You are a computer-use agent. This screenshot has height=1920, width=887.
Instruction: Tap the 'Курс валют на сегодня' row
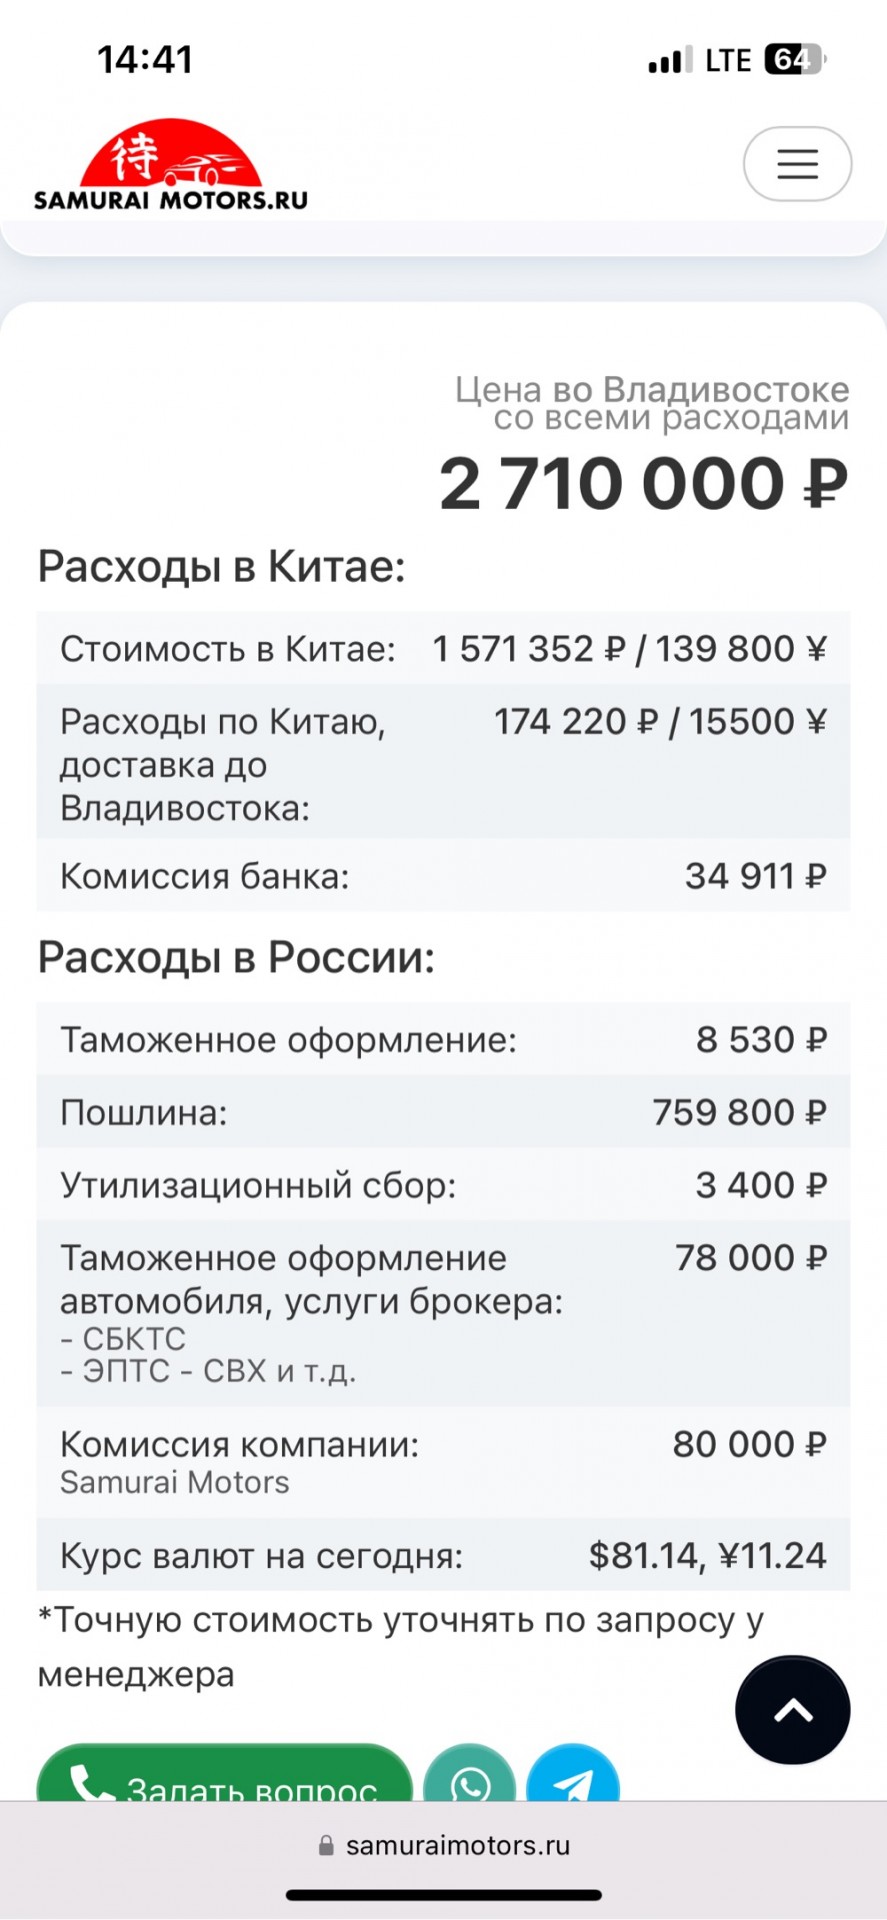pos(443,1555)
